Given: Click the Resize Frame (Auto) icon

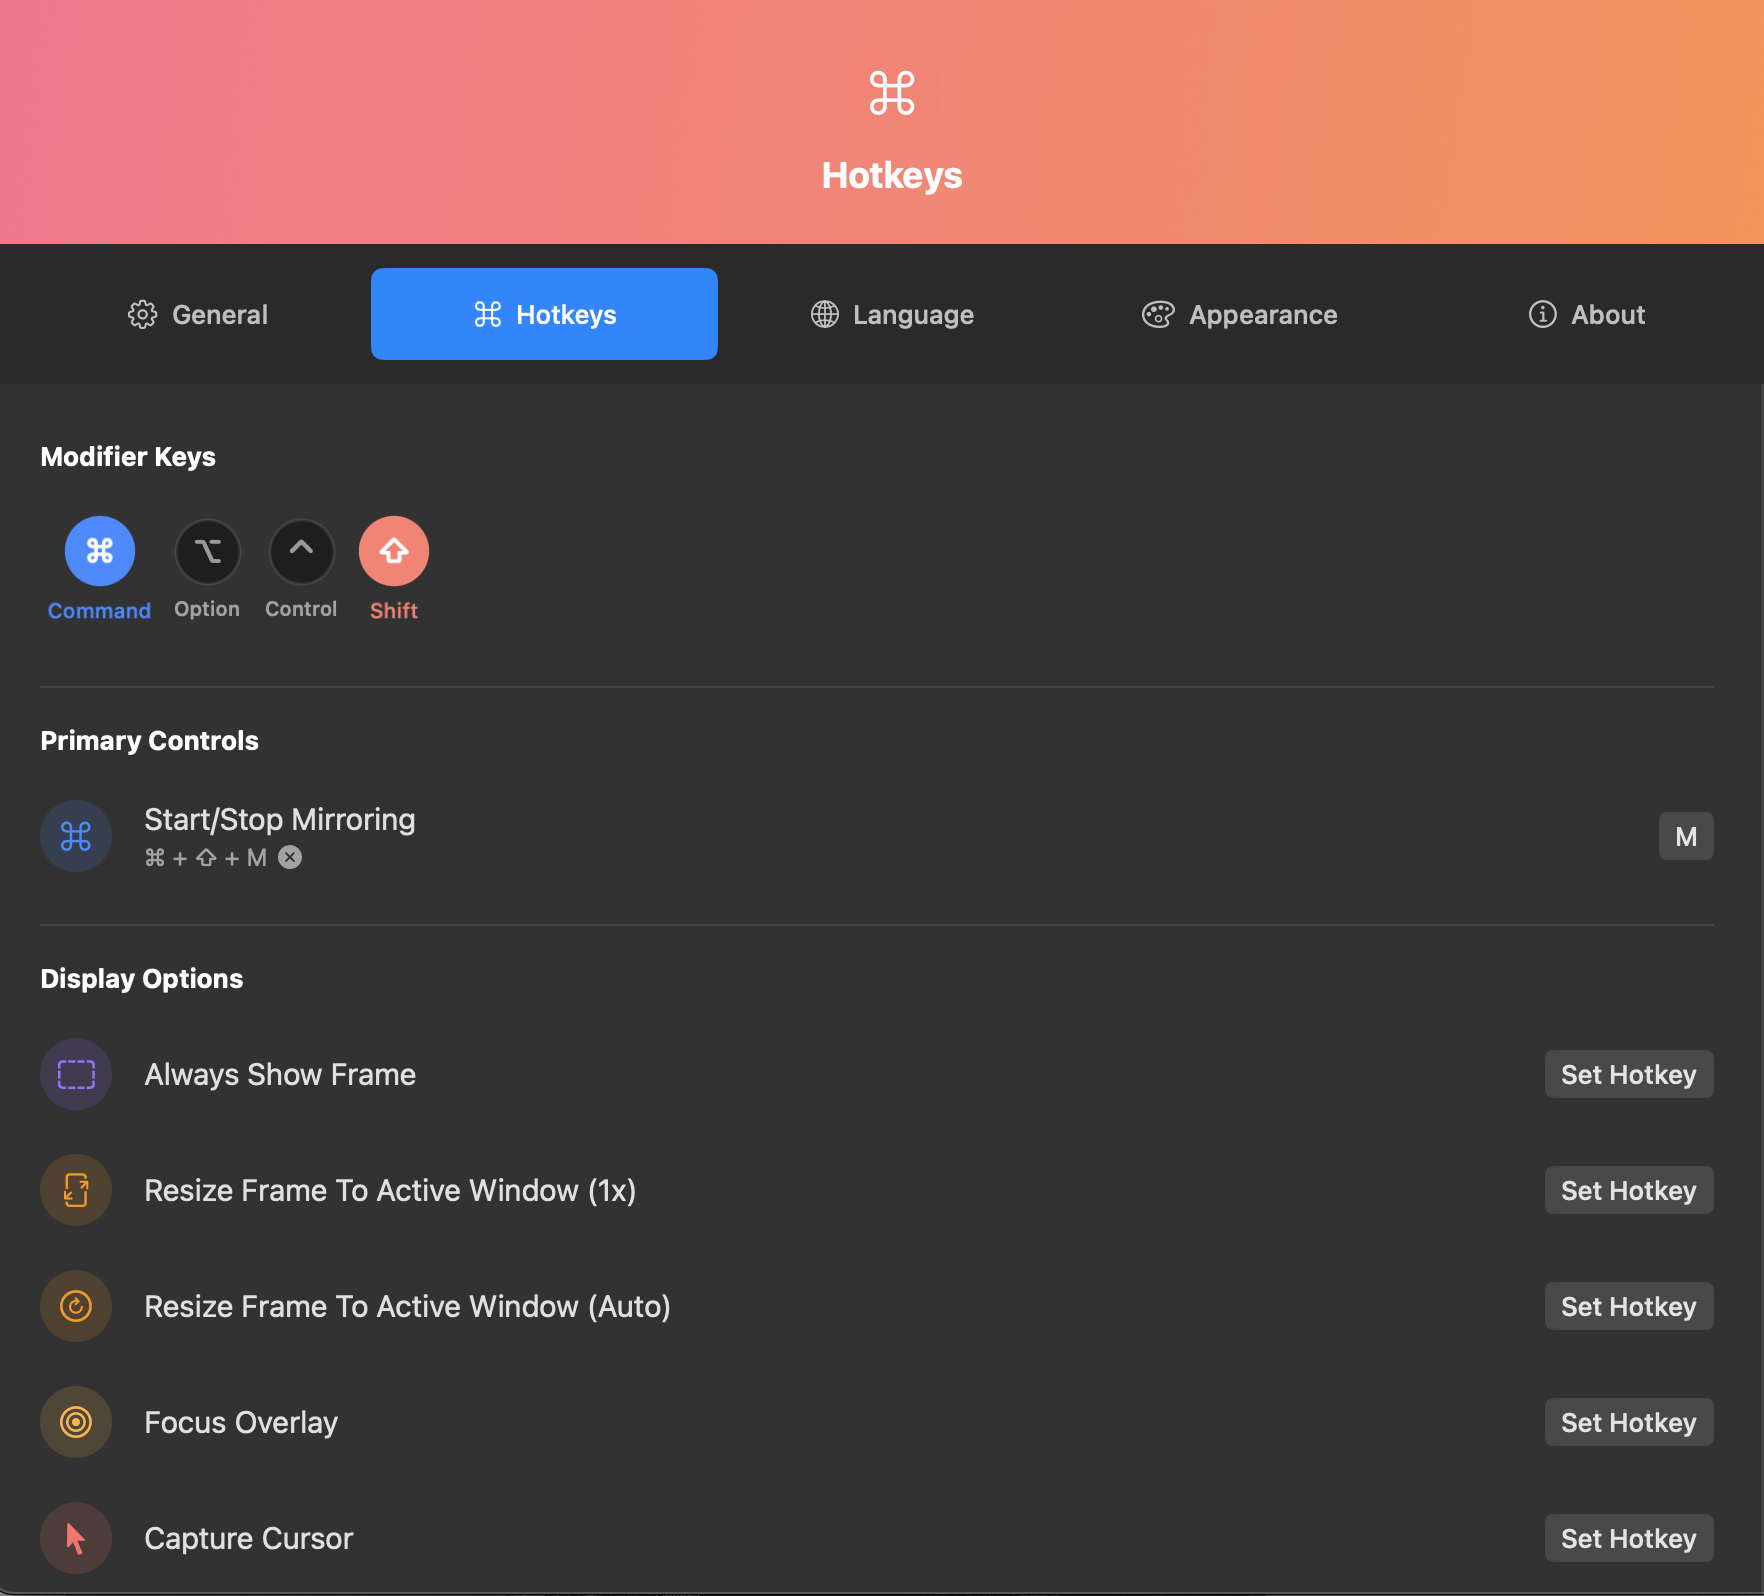Looking at the screenshot, I should click(x=76, y=1306).
